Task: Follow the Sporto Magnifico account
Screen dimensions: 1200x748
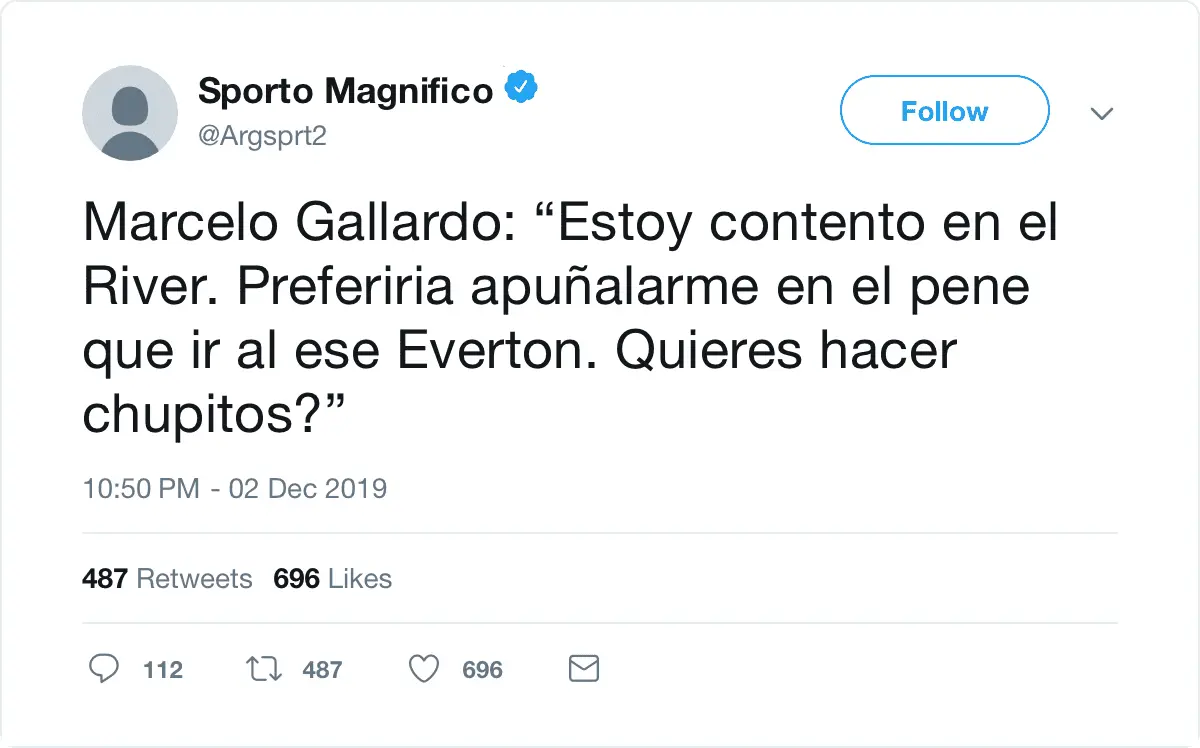Action: 944,111
